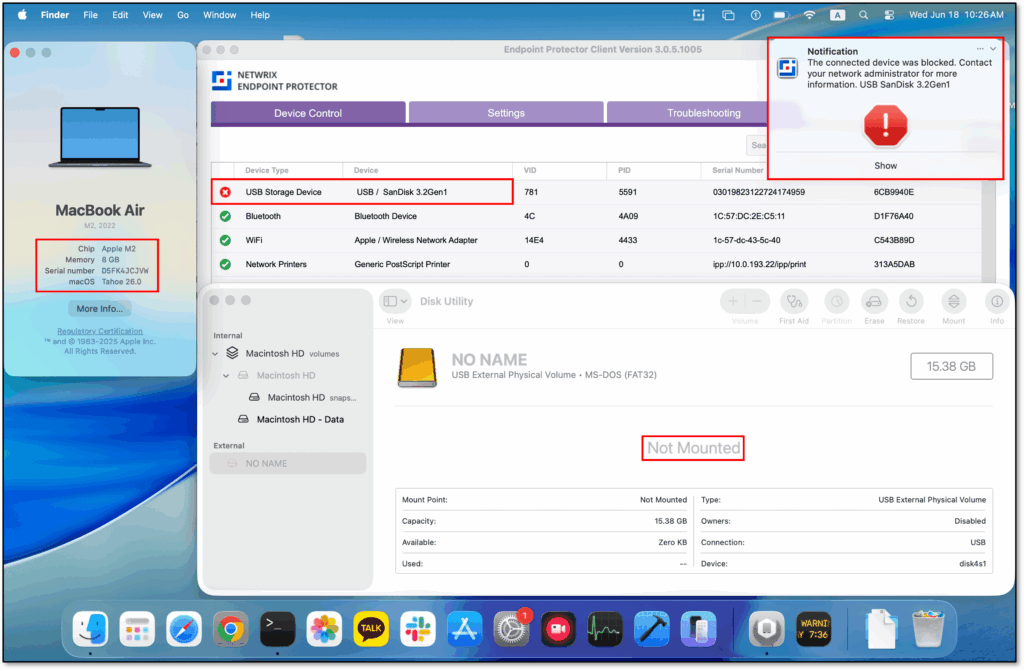Click the 15.38 GB capacity box

point(952,366)
